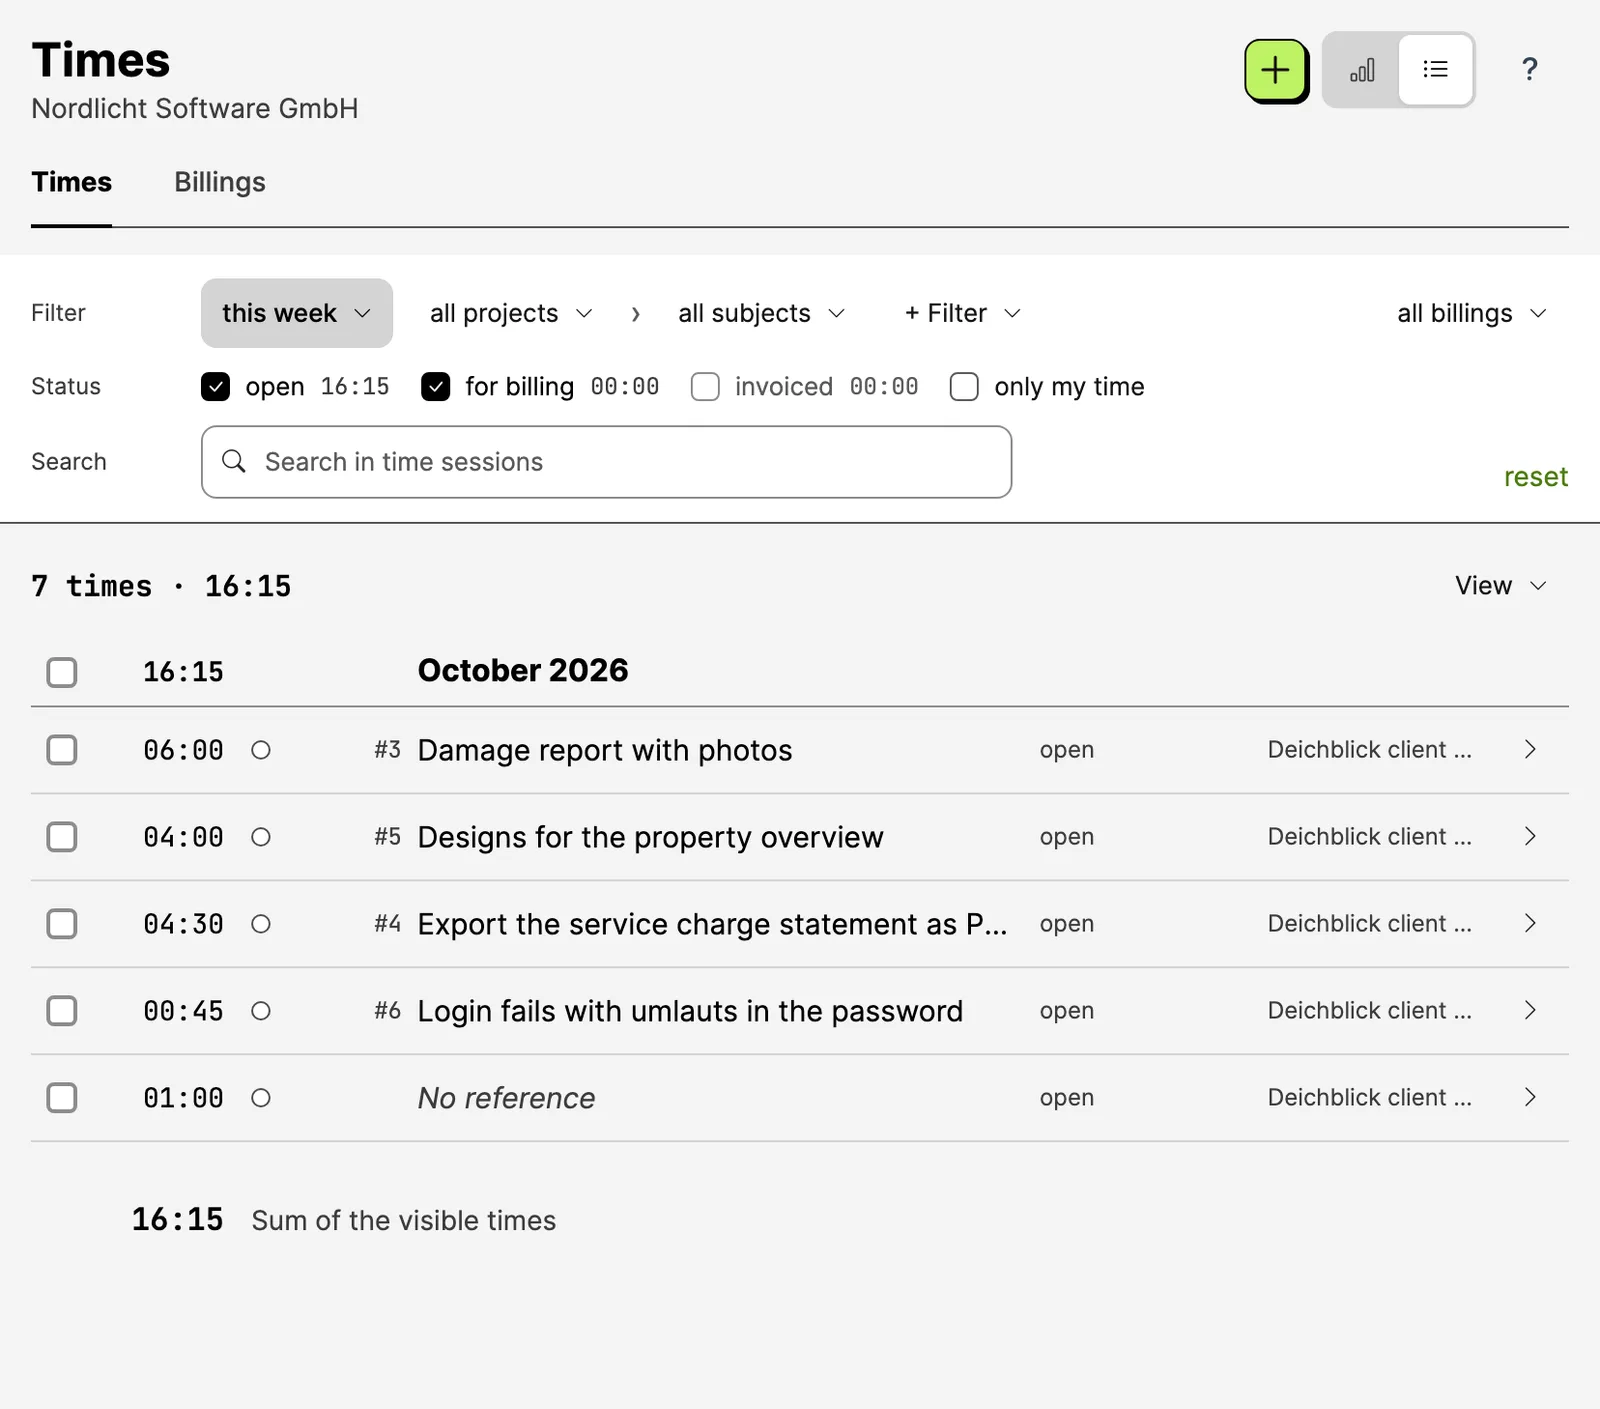Click the magnifier icon in the search box
The height and width of the screenshot is (1409, 1600).
tap(234, 461)
